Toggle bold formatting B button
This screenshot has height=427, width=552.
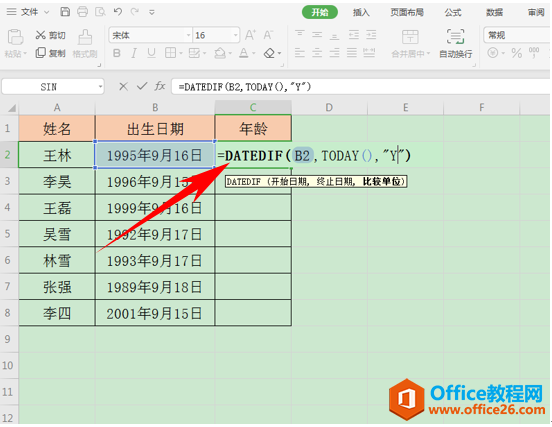click(x=117, y=53)
